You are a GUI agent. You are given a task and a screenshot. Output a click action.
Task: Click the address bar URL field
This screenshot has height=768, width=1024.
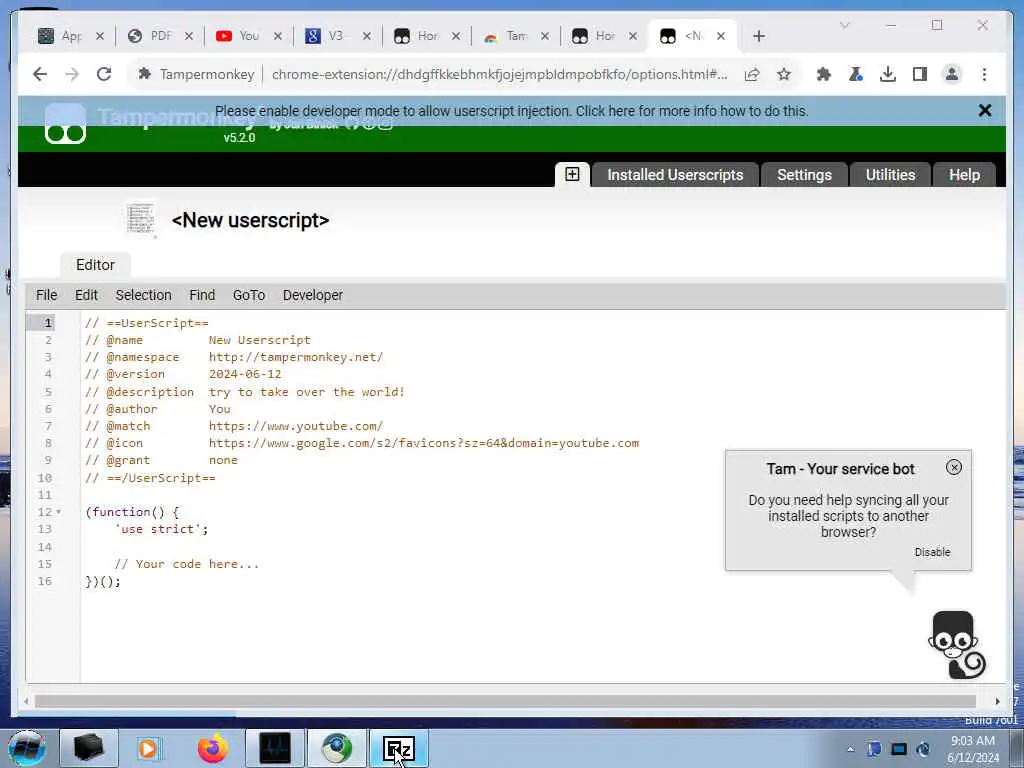pyautogui.click(x=500, y=74)
